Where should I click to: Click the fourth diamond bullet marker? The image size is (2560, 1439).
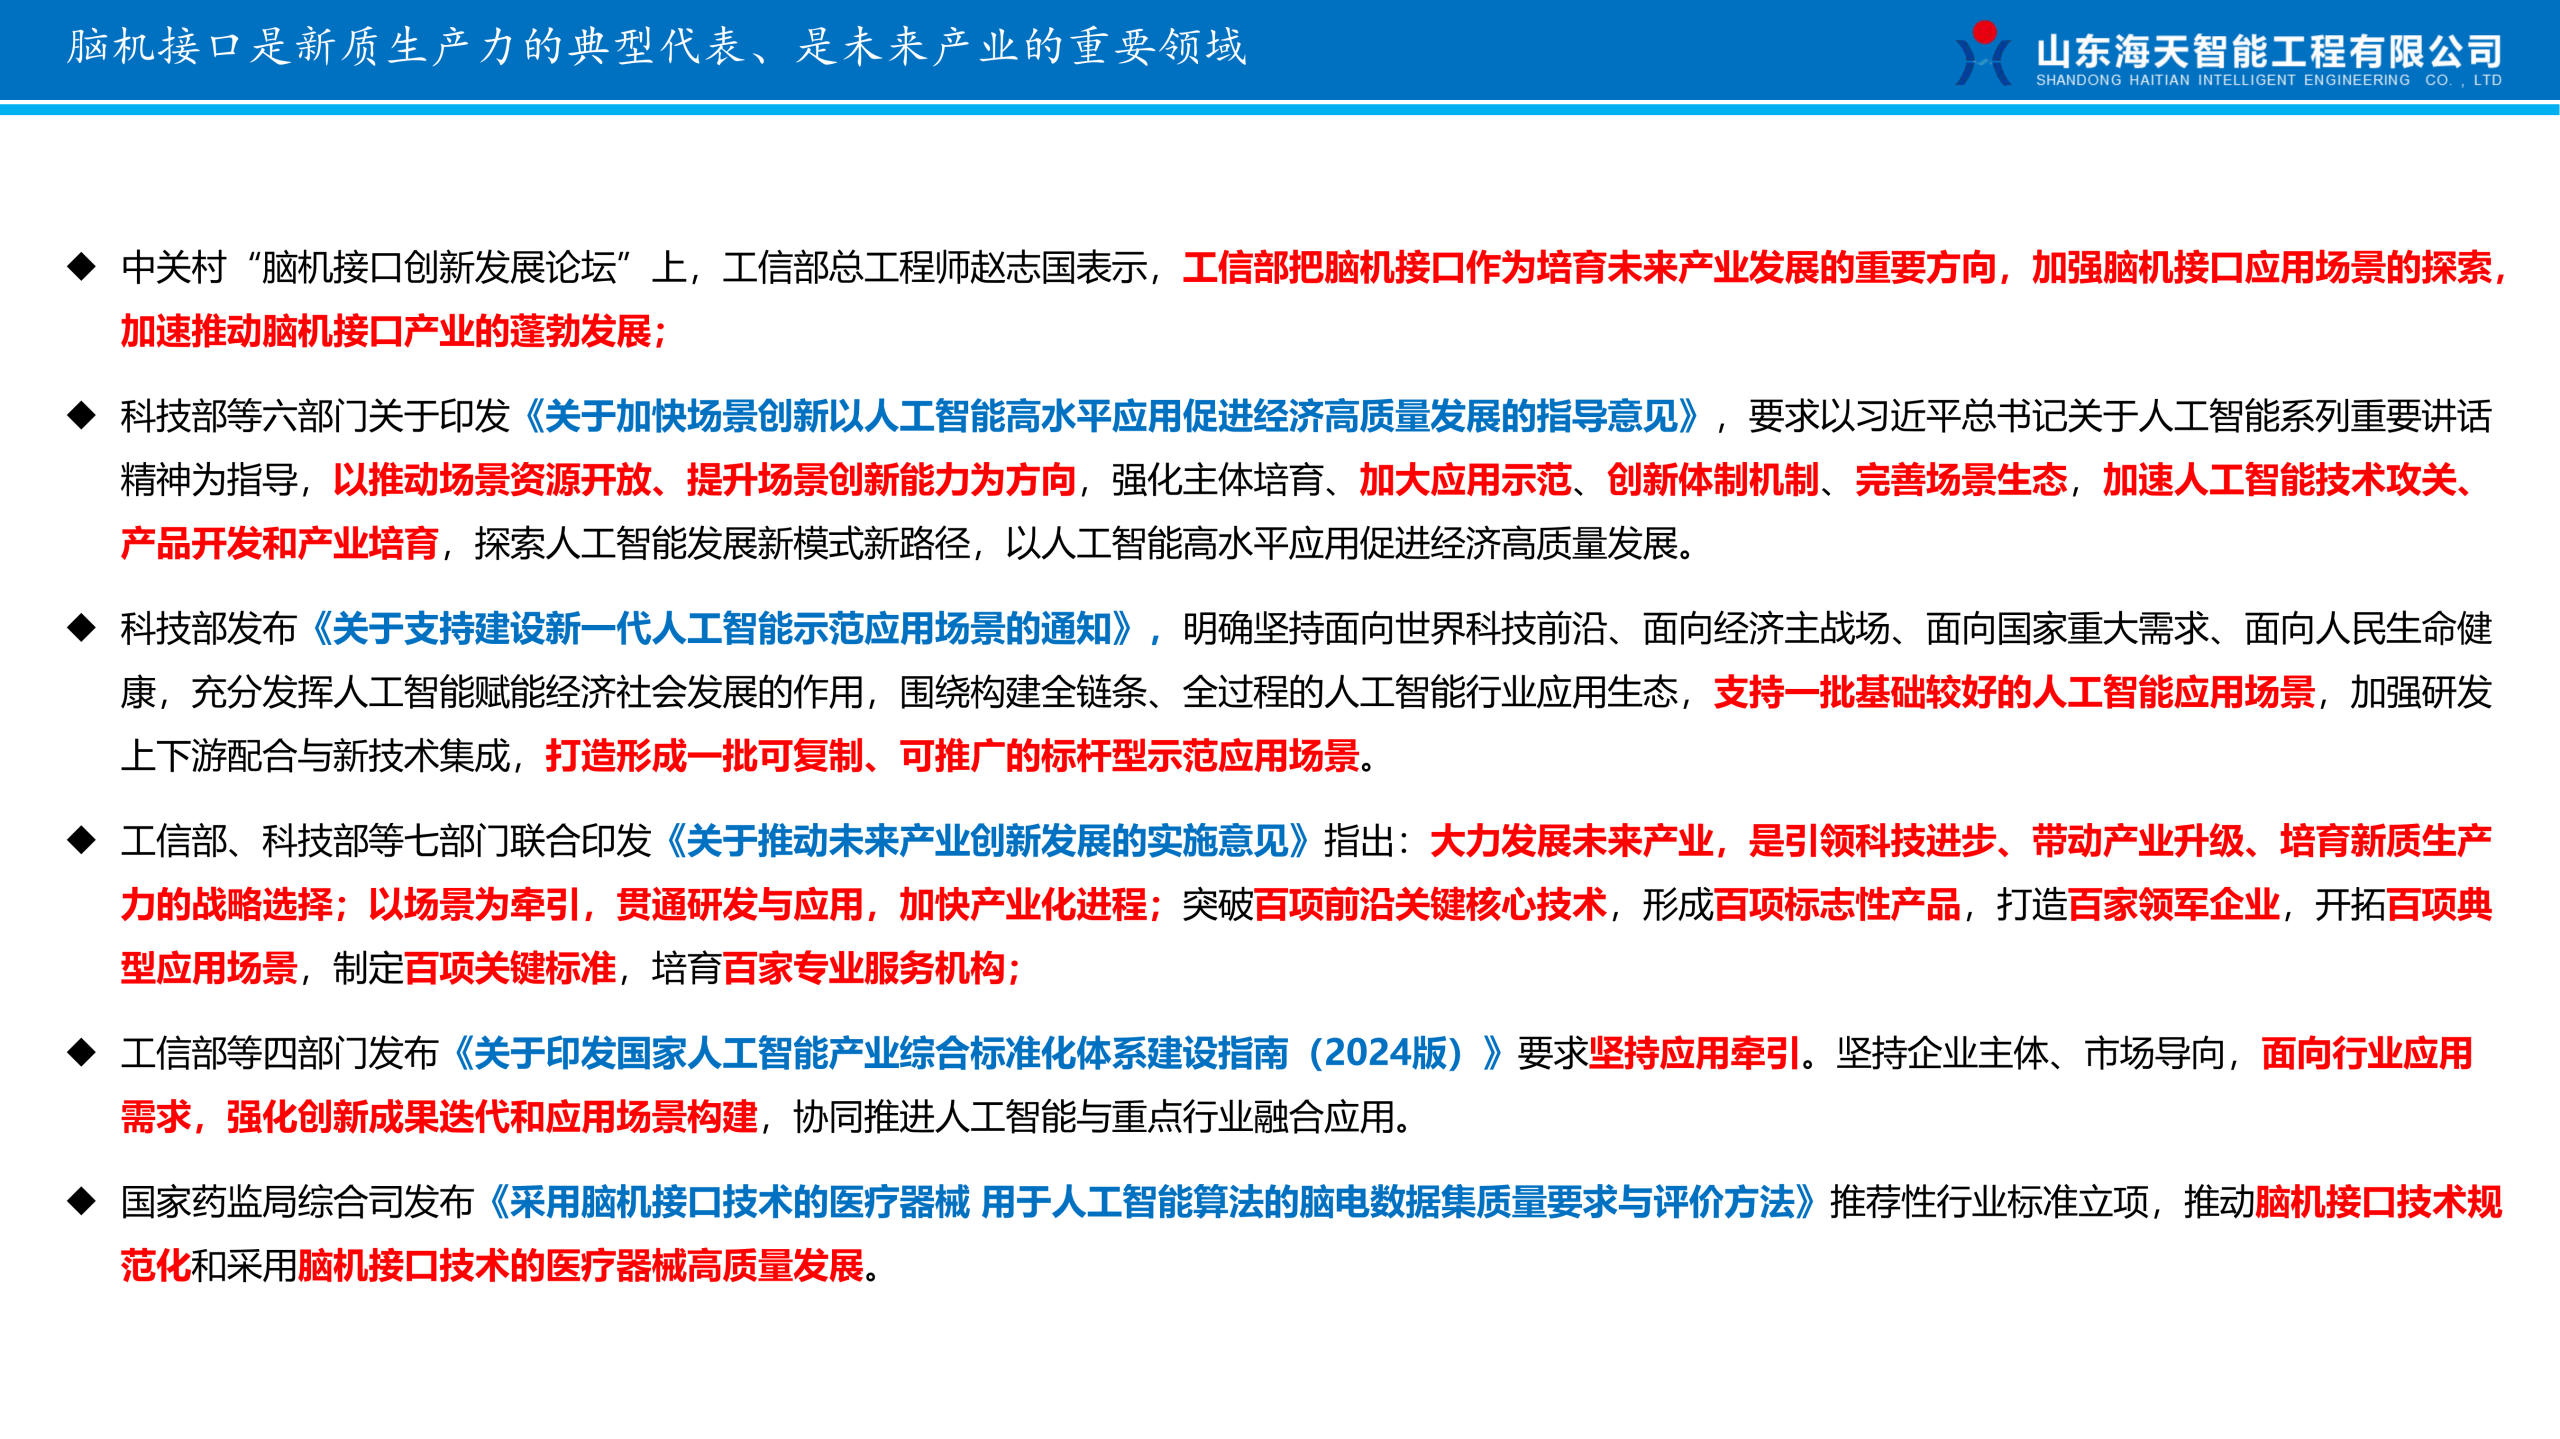pos(81,840)
